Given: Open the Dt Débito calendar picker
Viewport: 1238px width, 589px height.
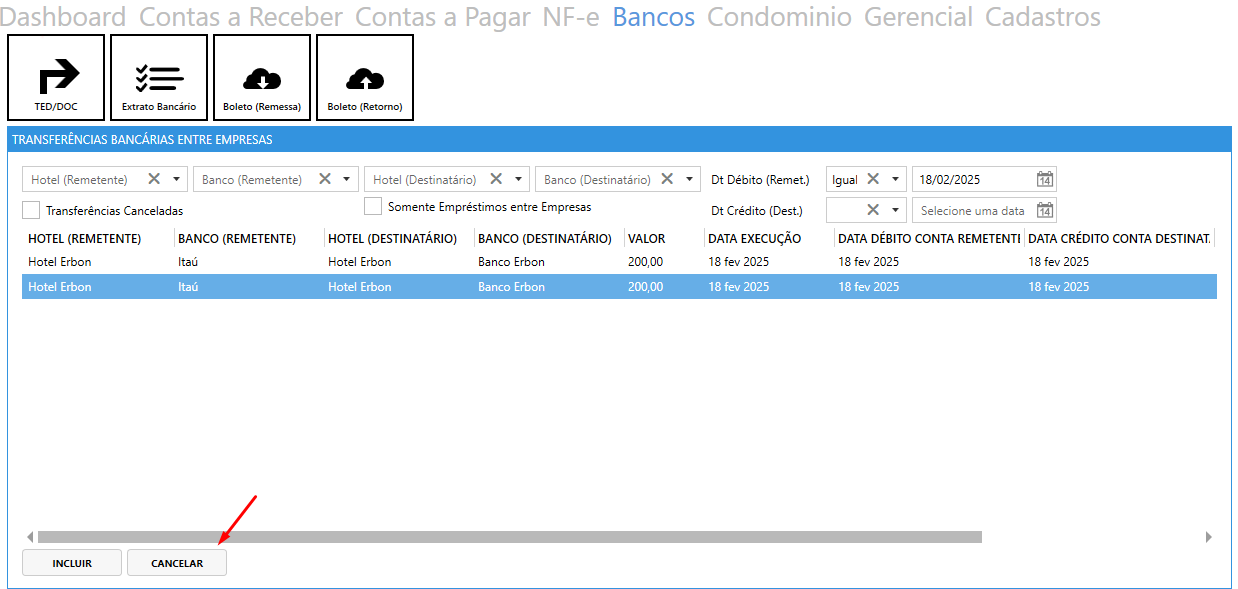Looking at the screenshot, I should coord(1044,180).
